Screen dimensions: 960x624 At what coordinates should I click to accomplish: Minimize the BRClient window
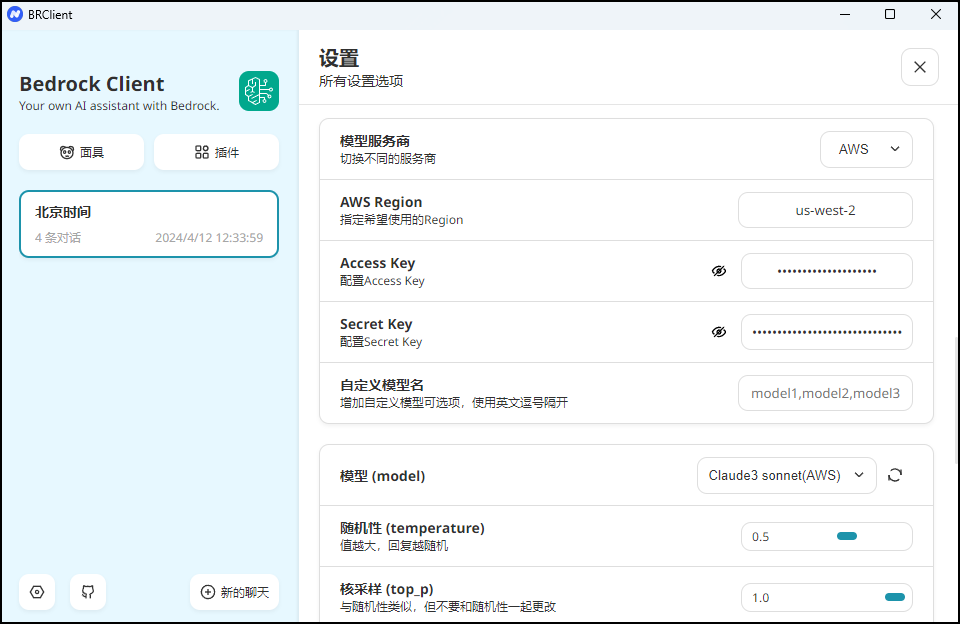(845, 14)
